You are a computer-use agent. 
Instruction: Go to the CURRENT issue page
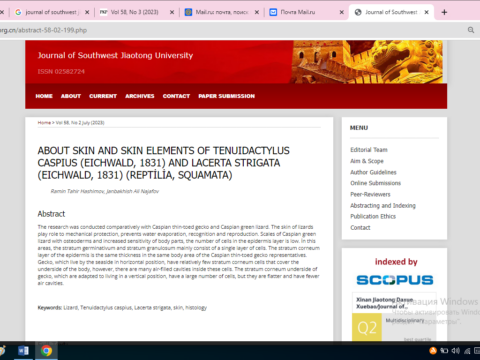coord(103,96)
